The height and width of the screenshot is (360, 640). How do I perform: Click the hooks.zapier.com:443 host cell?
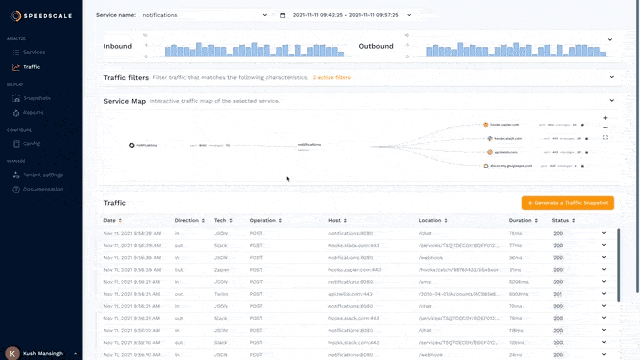tap(355, 270)
